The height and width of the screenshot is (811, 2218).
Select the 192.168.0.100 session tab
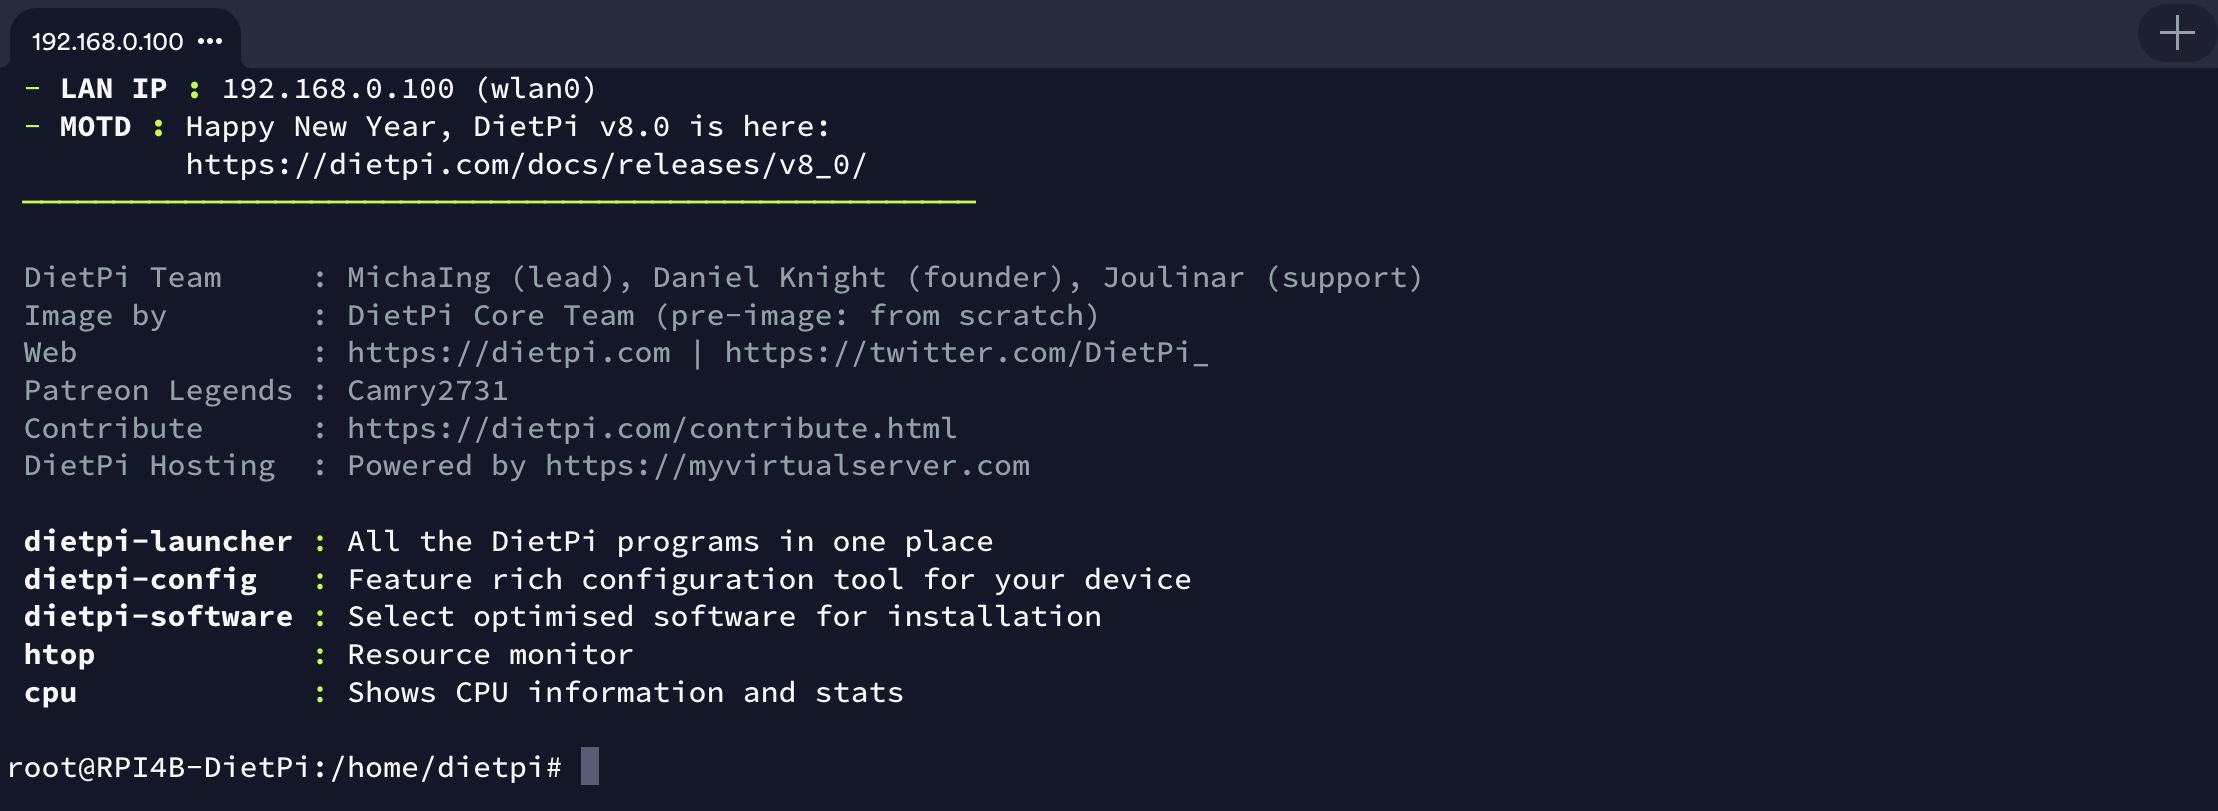point(107,41)
